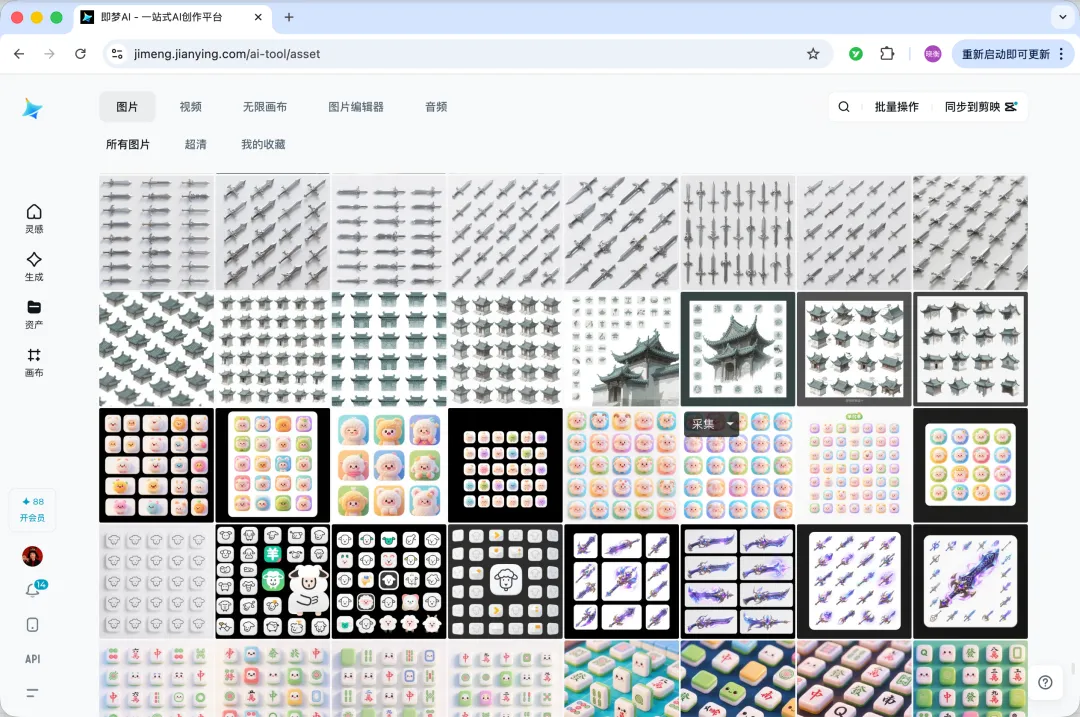This screenshot has width=1080, height=717.
Task: Switch to the 视频 tab
Action: pyautogui.click(x=191, y=107)
